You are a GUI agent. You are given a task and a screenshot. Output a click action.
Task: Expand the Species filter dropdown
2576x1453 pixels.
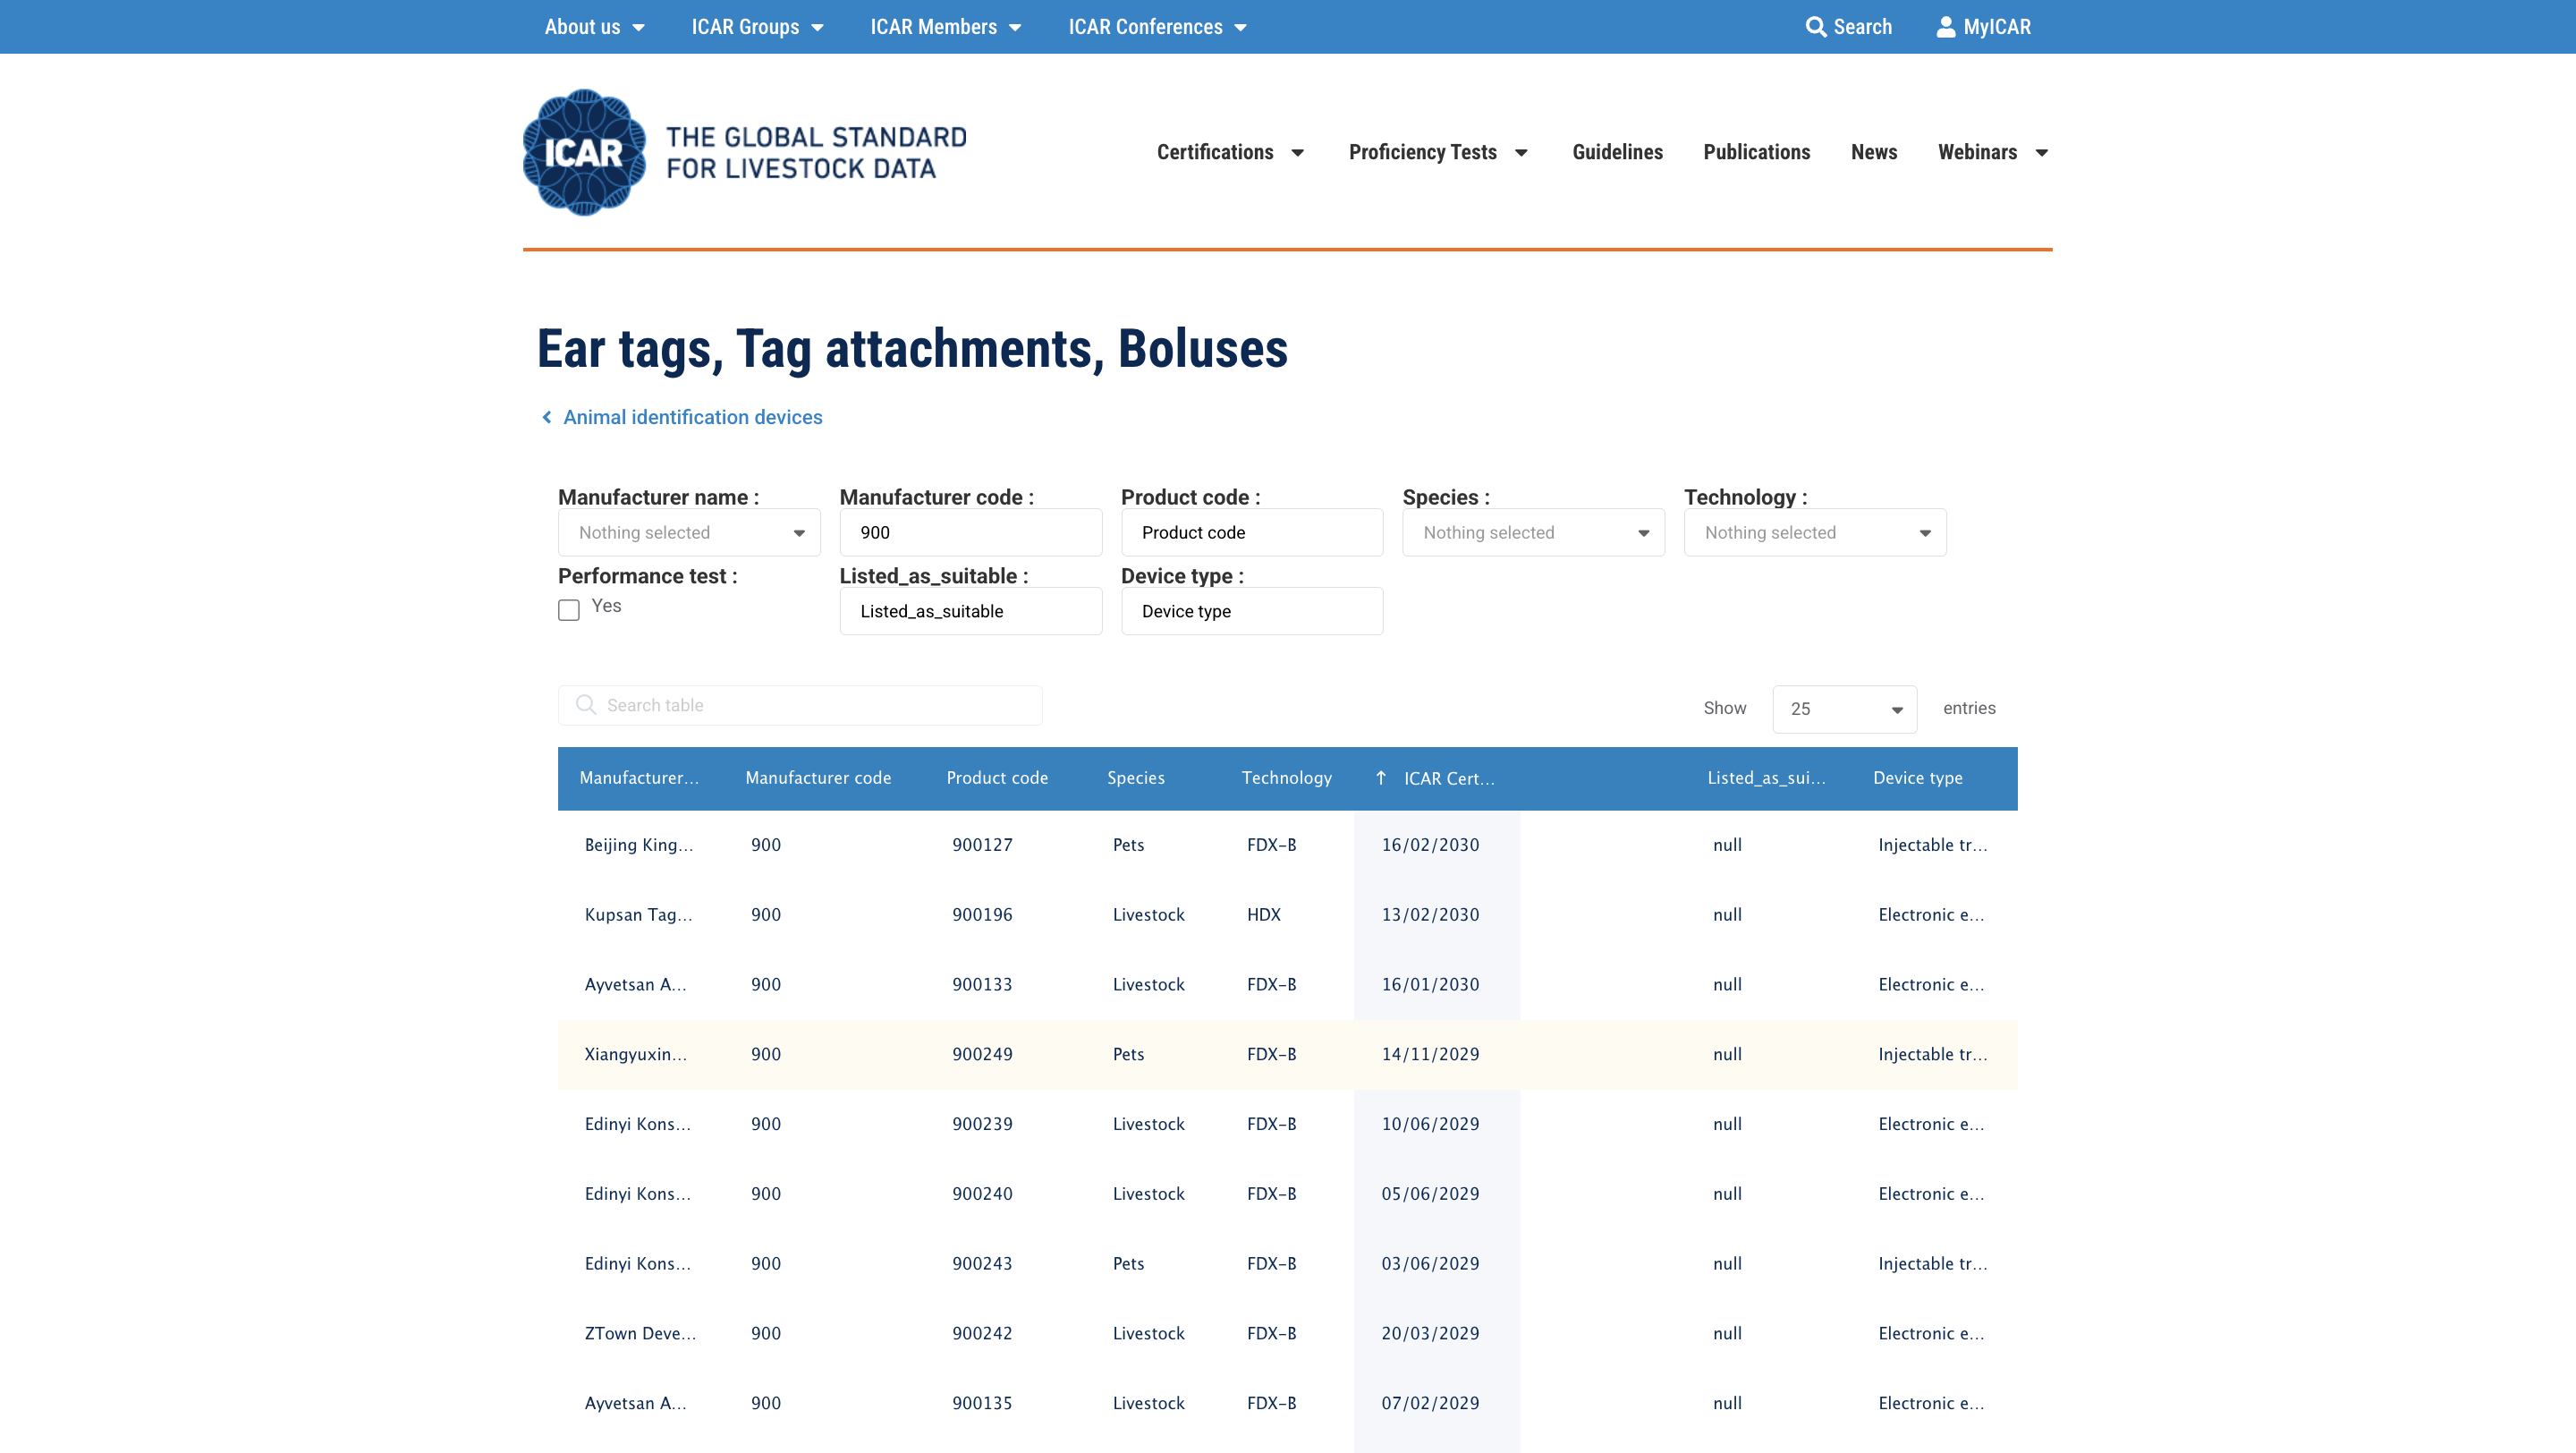coord(1532,533)
